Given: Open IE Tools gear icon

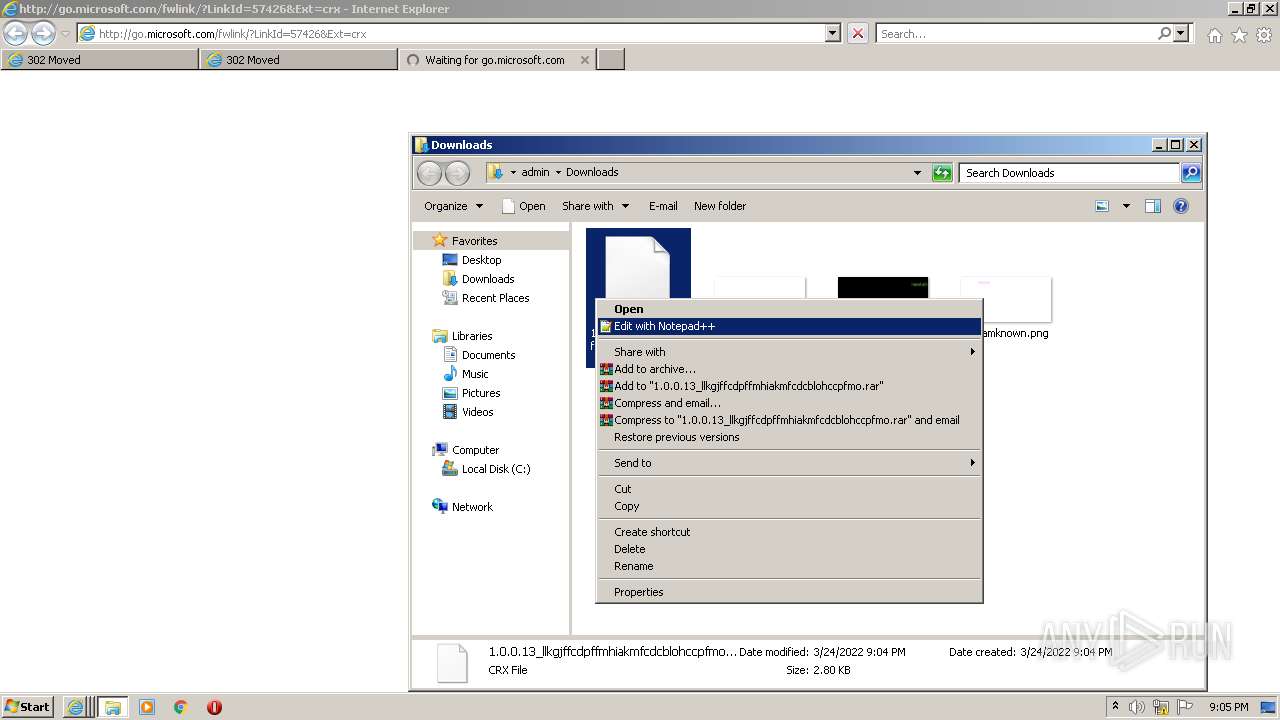Looking at the screenshot, I should click(x=1264, y=35).
